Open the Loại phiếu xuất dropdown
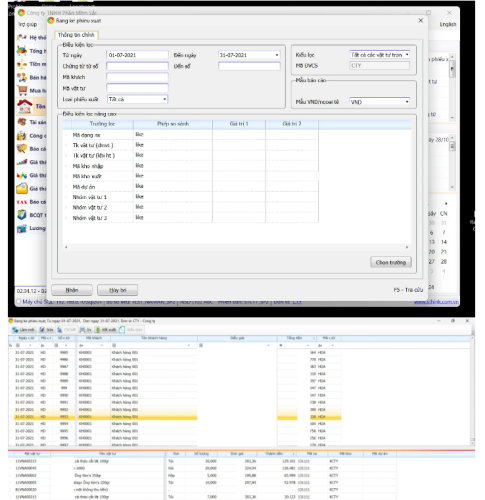The width and height of the screenshot is (485, 500). click(x=164, y=99)
